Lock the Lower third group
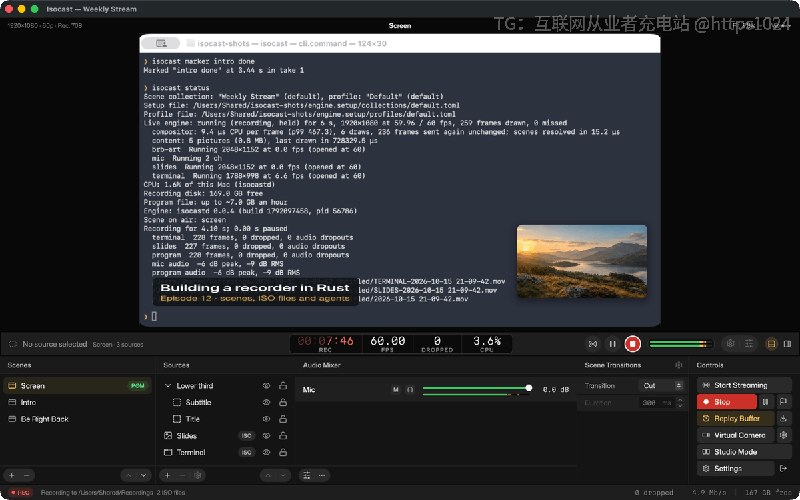Image resolution: width=800 pixels, height=500 pixels. 283,386
